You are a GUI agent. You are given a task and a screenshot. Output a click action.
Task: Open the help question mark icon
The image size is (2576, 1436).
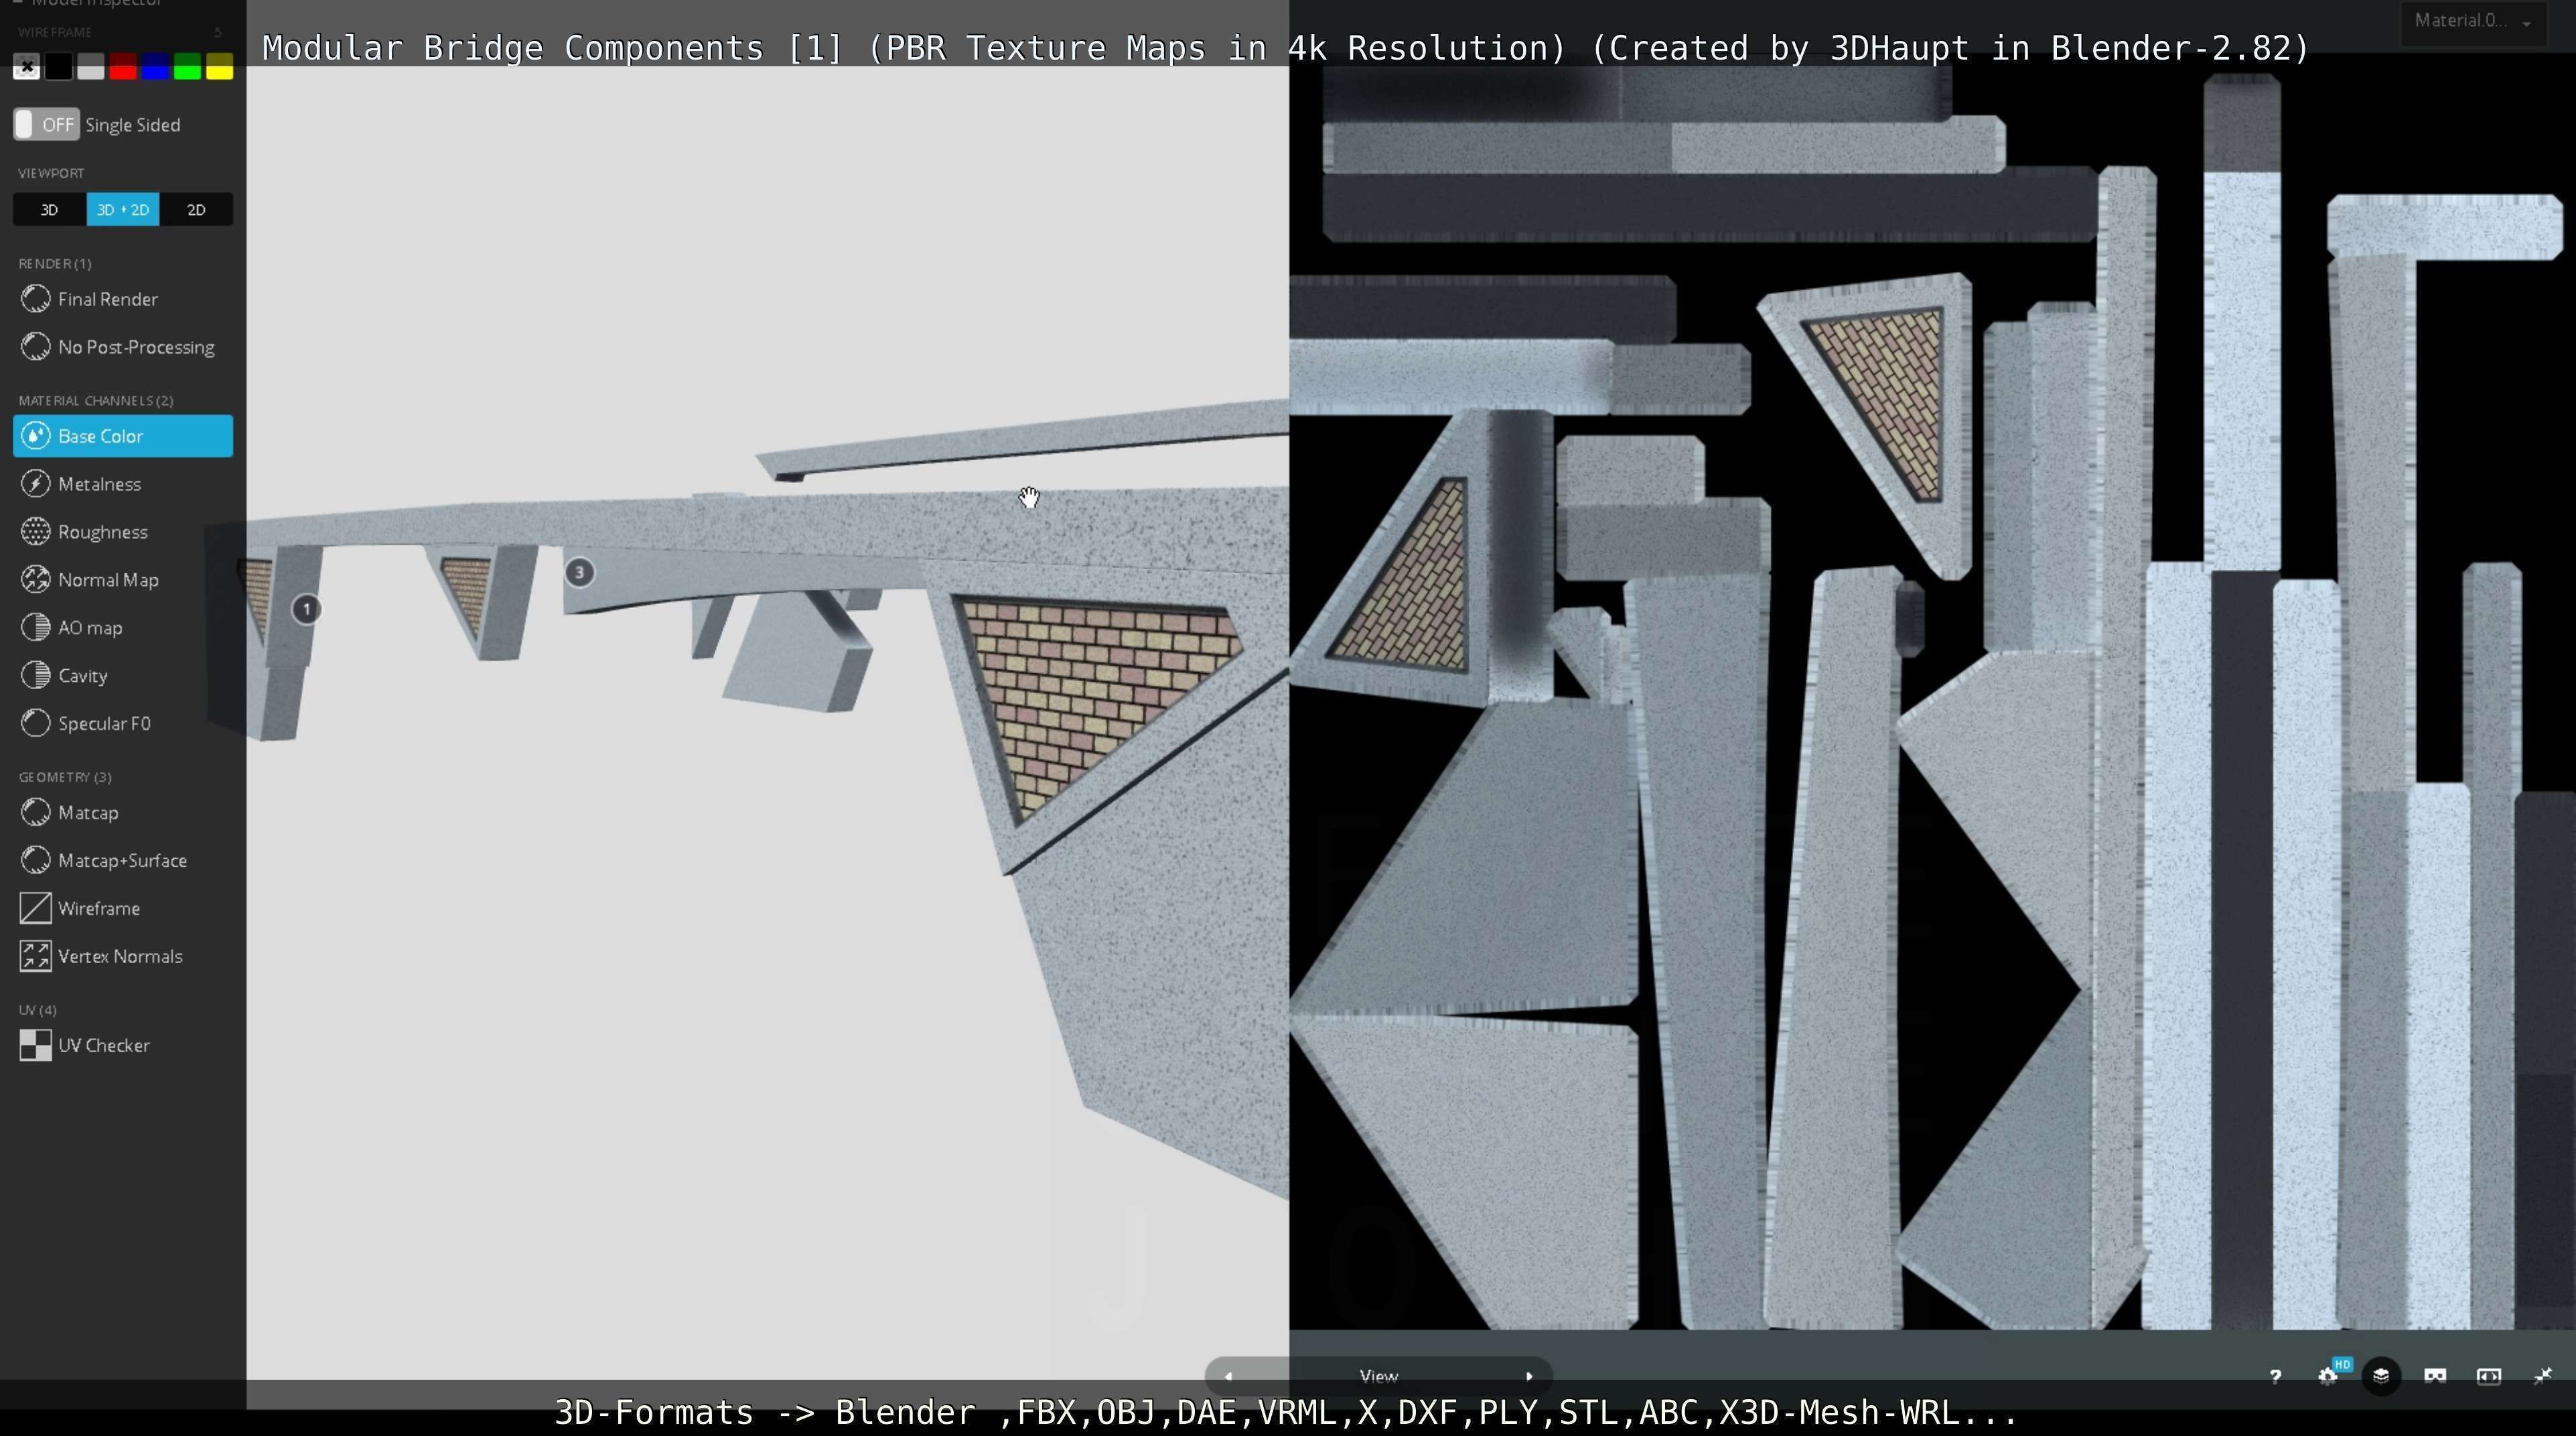pos(2275,1377)
